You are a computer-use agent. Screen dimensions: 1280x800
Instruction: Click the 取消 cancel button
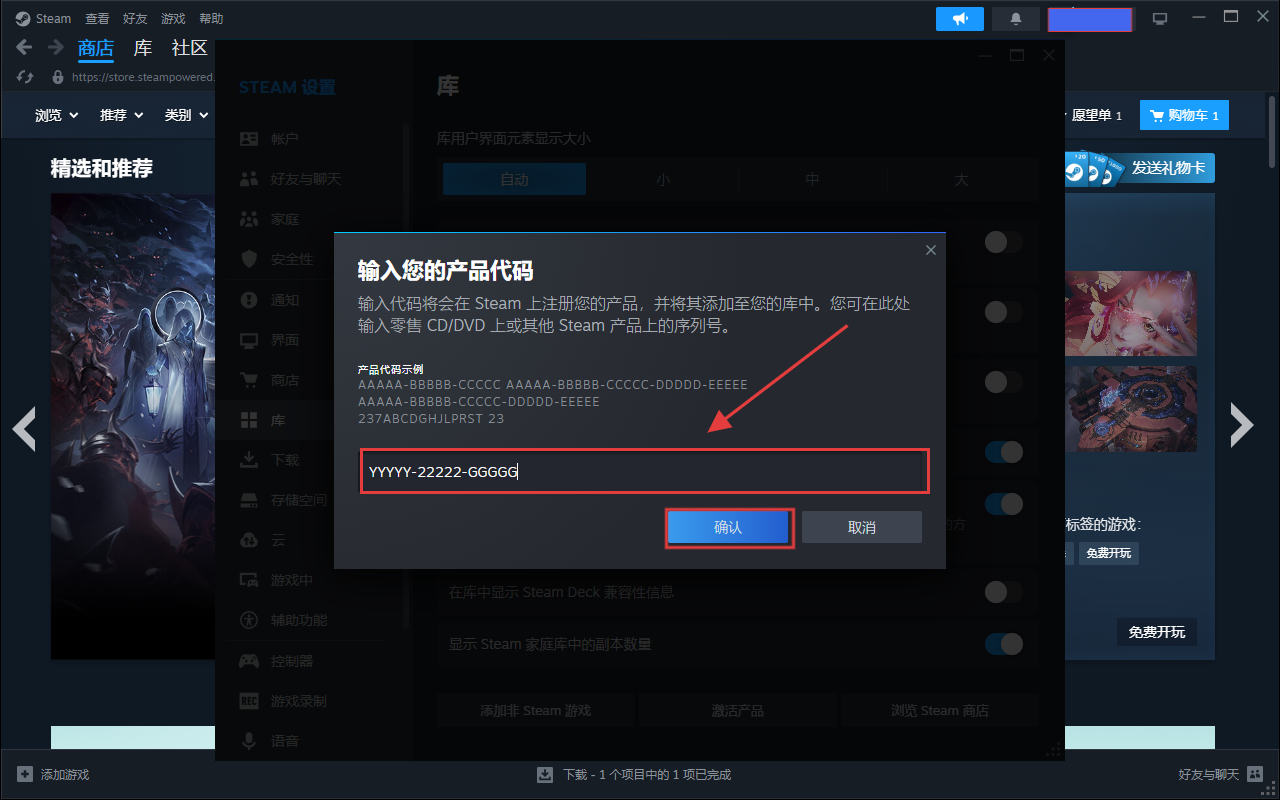[861, 527]
